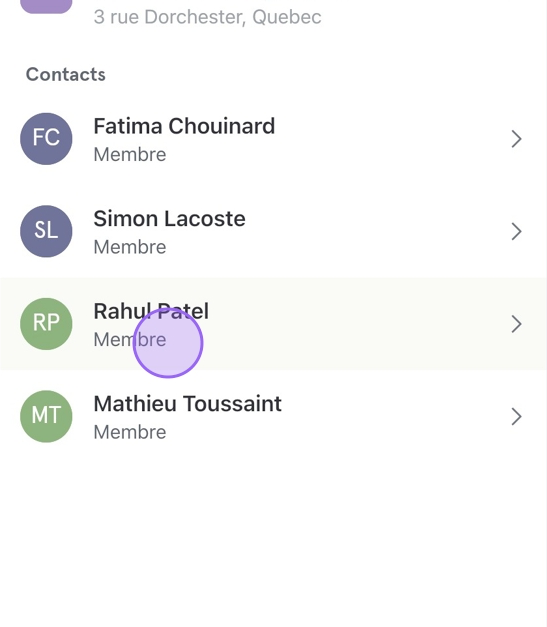Click the chevron next to Rahul Patel
This screenshot has height=627, width=547.
point(517,324)
